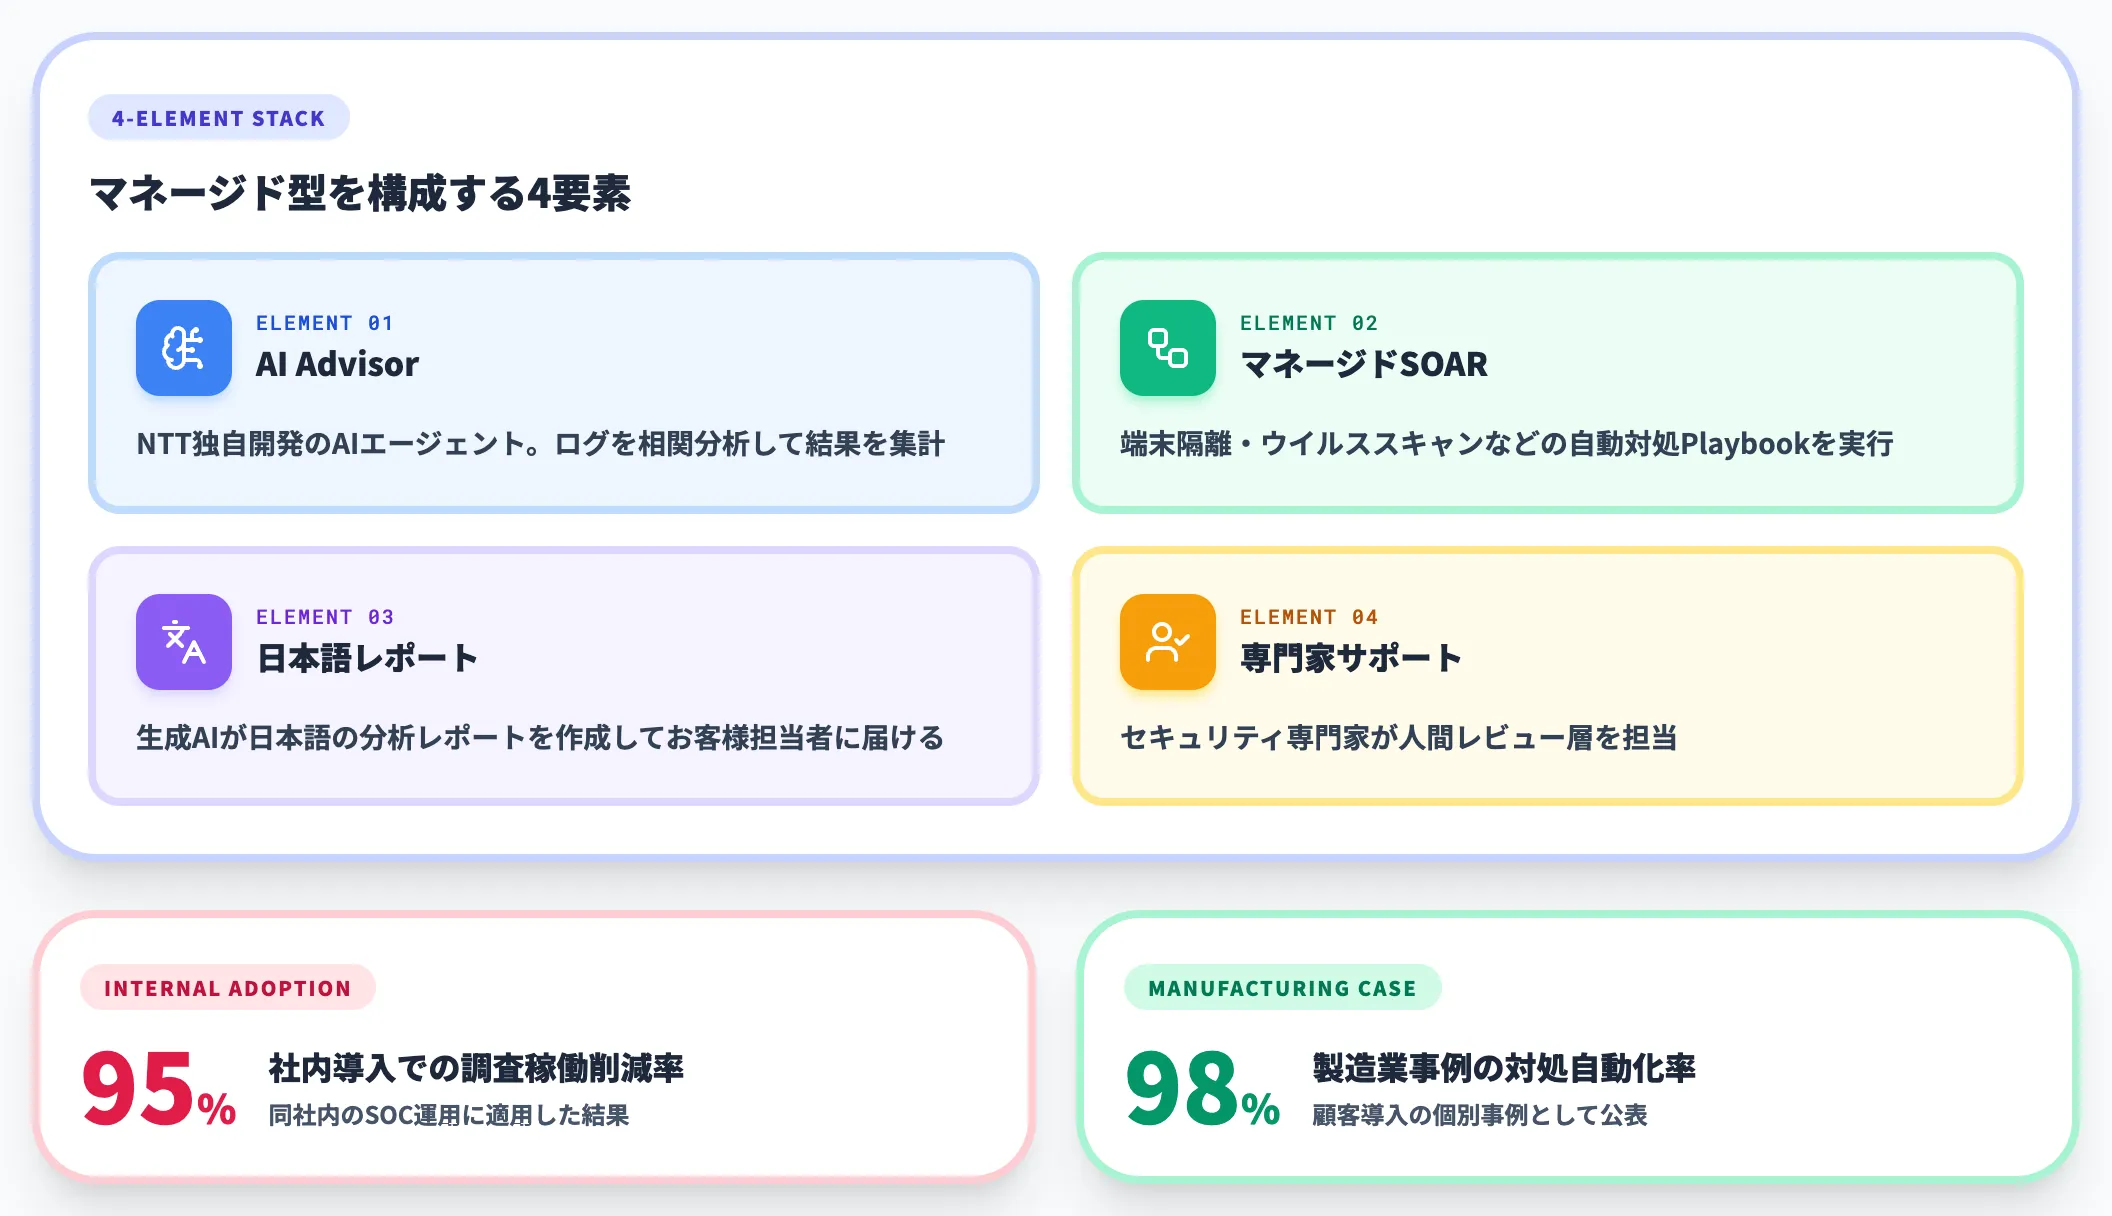2112x1216 pixels.
Task: Click the caption 顧客導入の個別事例として公表
Action: point(1480,1115)
